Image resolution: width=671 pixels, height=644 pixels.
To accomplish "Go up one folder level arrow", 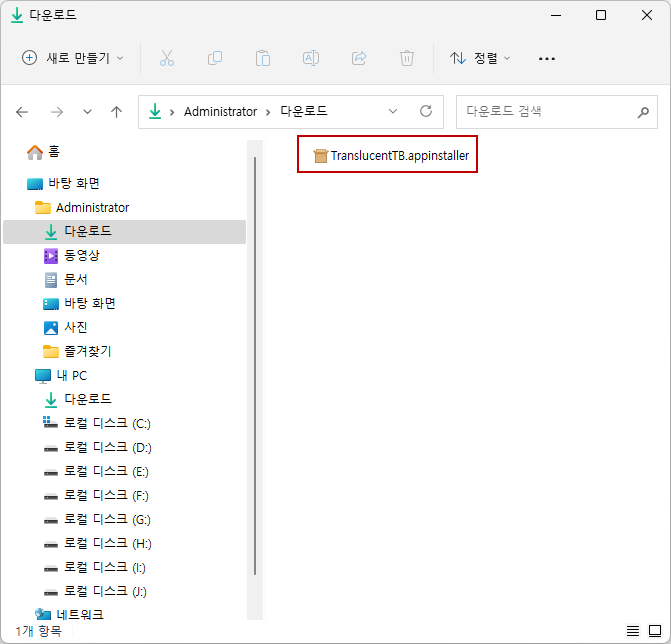I will (116, 112).
